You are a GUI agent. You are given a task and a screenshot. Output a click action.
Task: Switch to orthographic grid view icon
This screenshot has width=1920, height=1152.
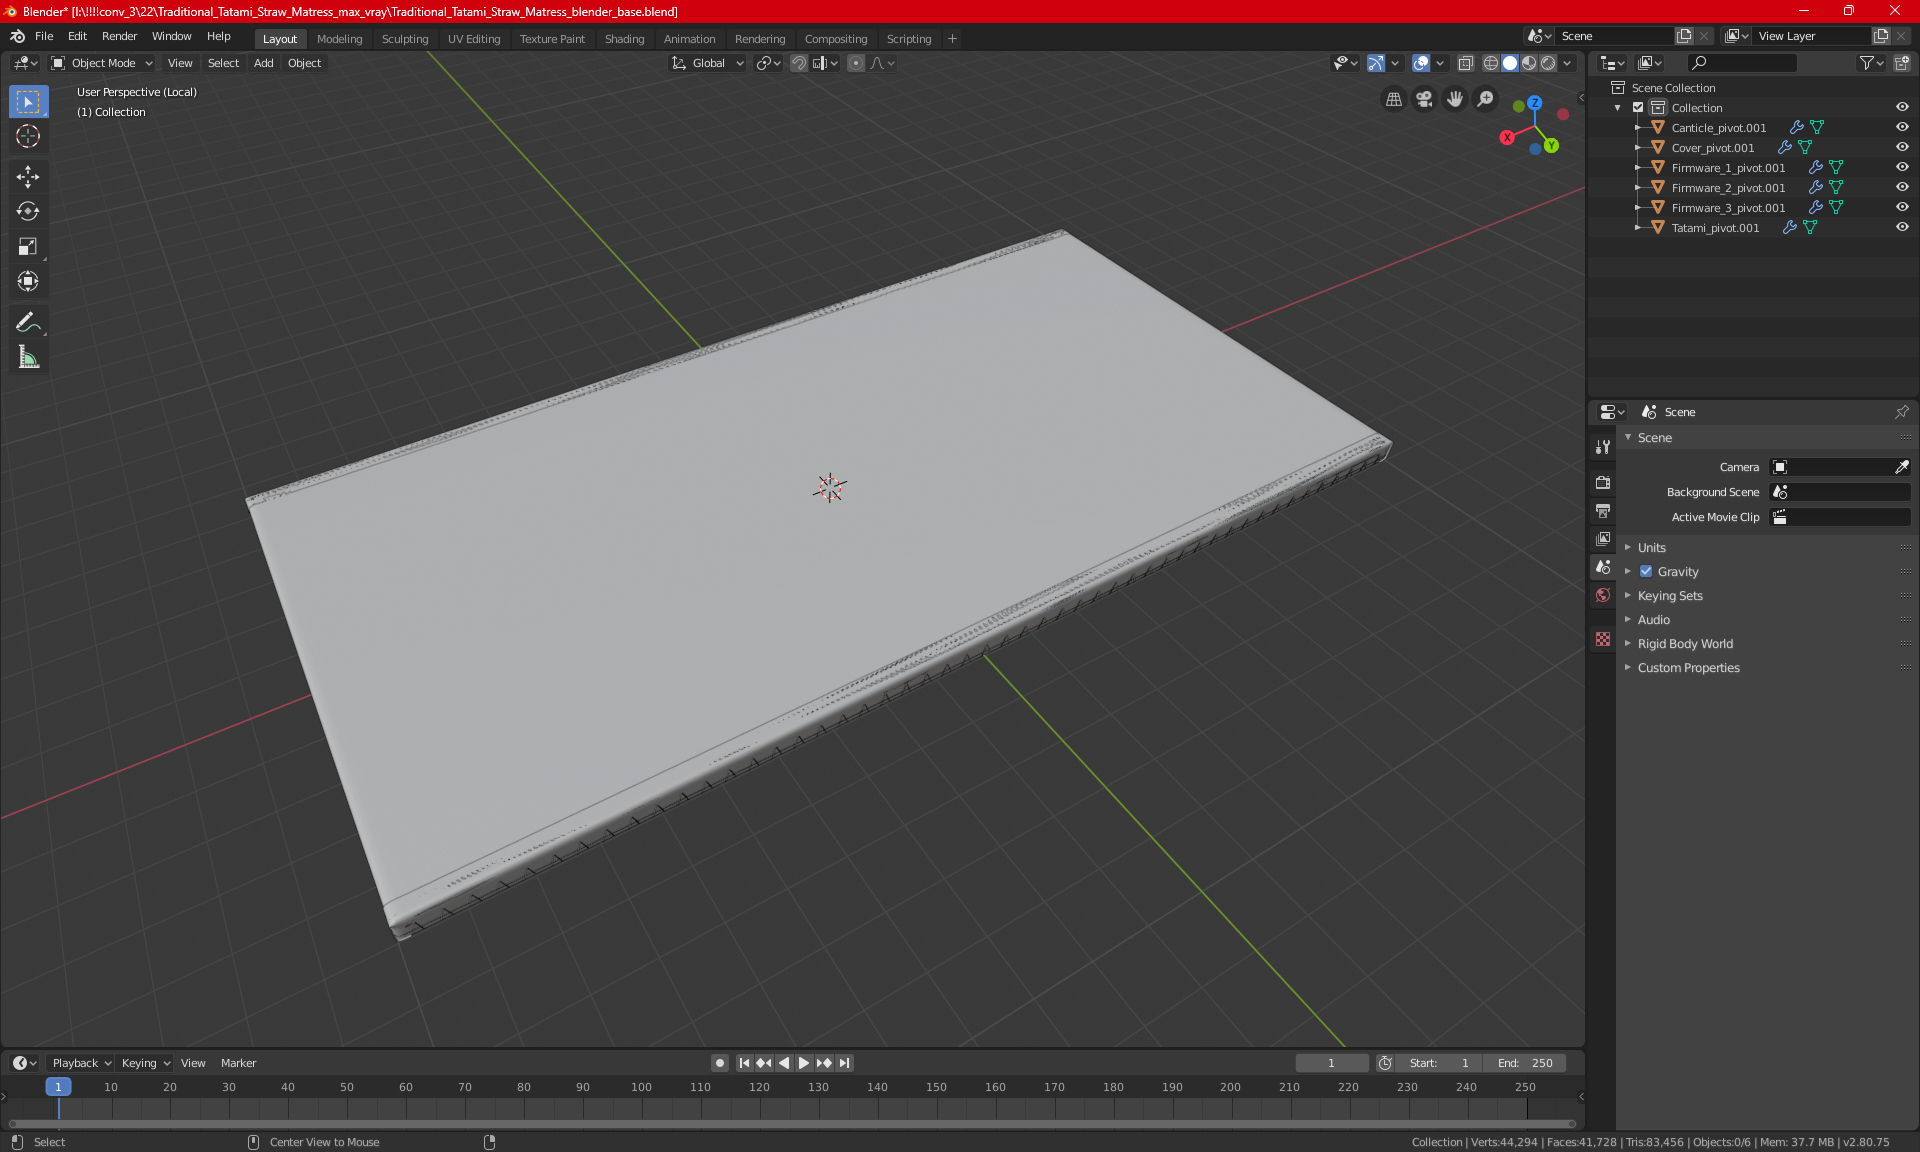pos(1393,99)
